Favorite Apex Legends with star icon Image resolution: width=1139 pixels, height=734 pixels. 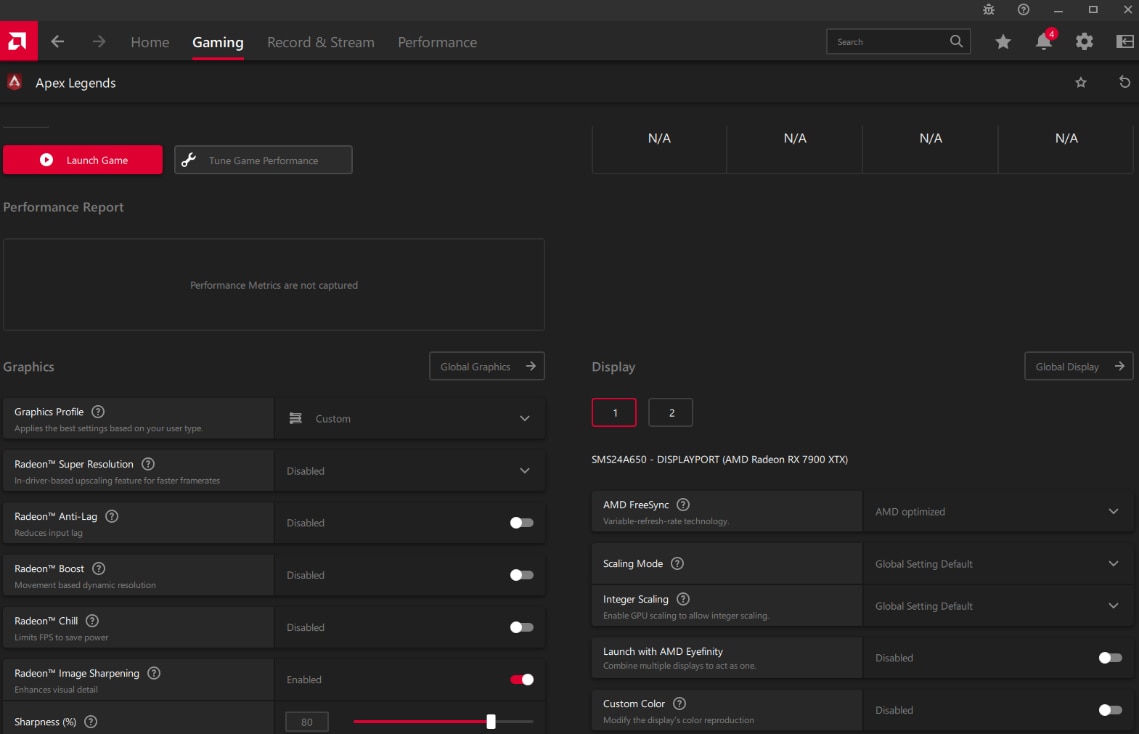(1081, 82)
